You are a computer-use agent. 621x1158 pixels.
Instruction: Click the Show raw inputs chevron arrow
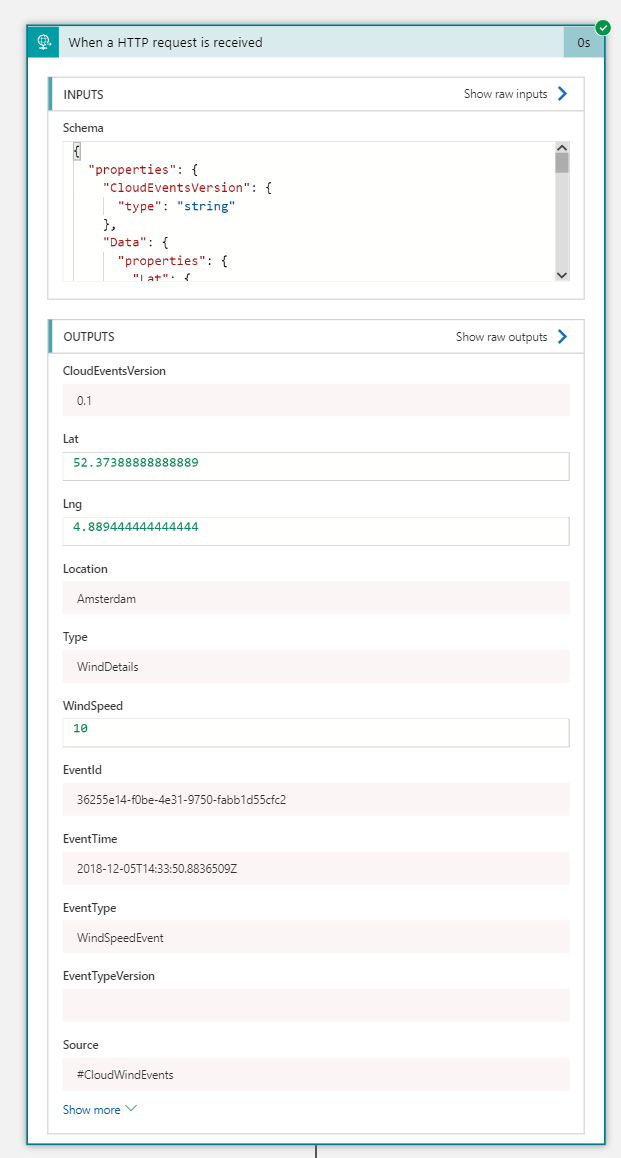[562, 94]
